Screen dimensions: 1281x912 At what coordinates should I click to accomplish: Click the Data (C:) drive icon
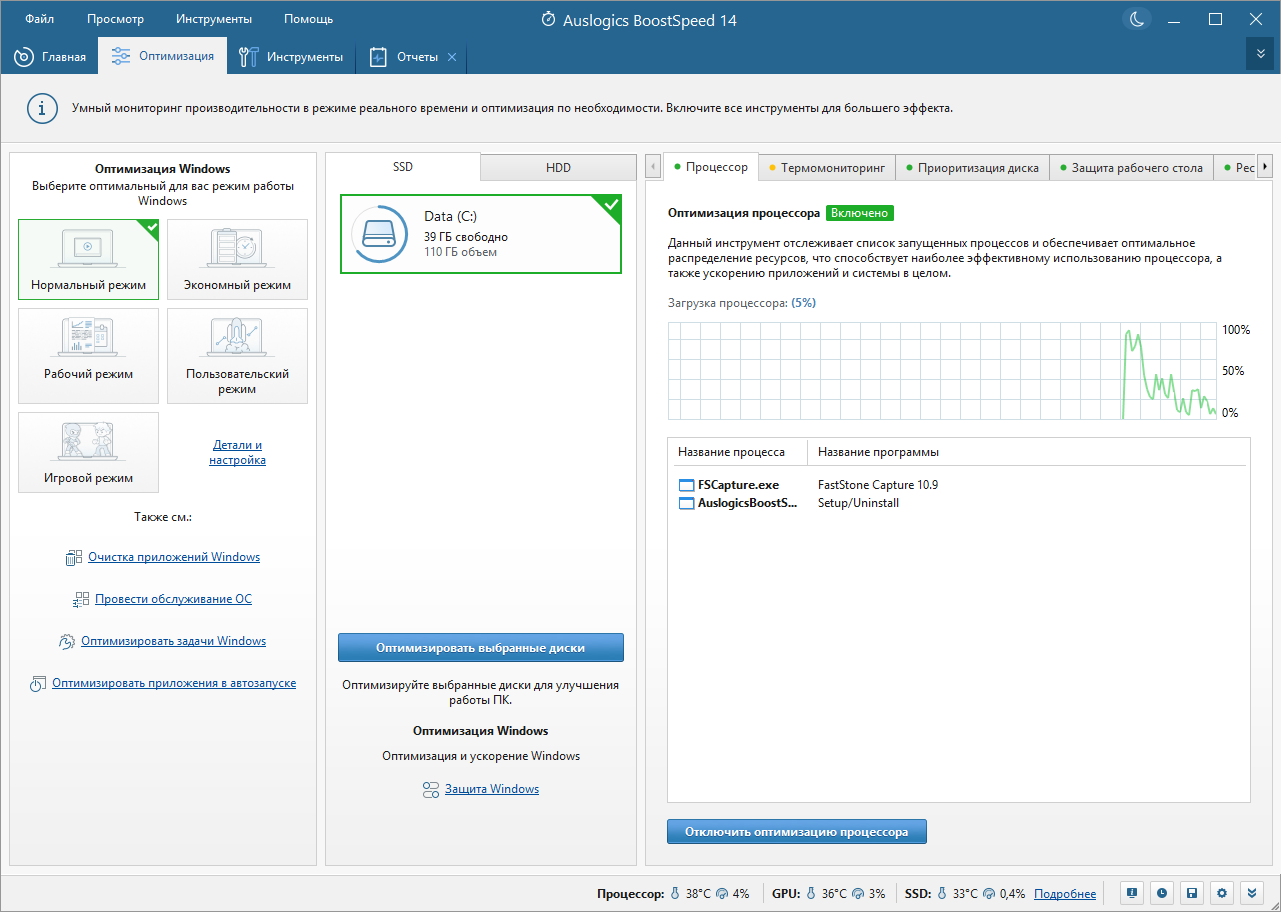(x=379, y=234)
